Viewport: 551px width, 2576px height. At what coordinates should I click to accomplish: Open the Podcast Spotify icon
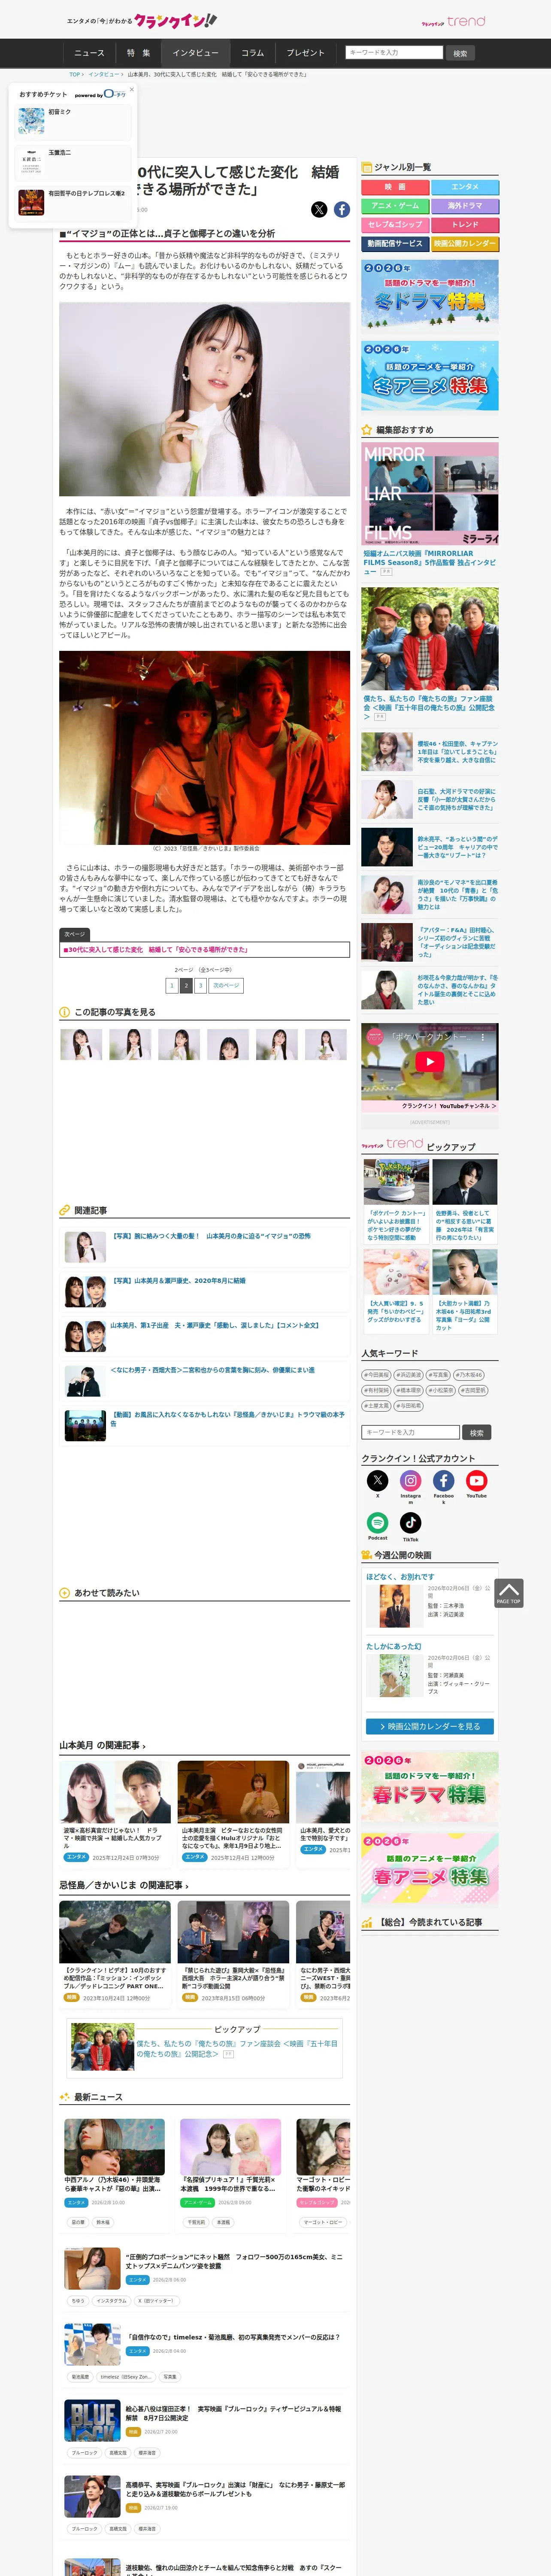click(x=377, y=1522)
